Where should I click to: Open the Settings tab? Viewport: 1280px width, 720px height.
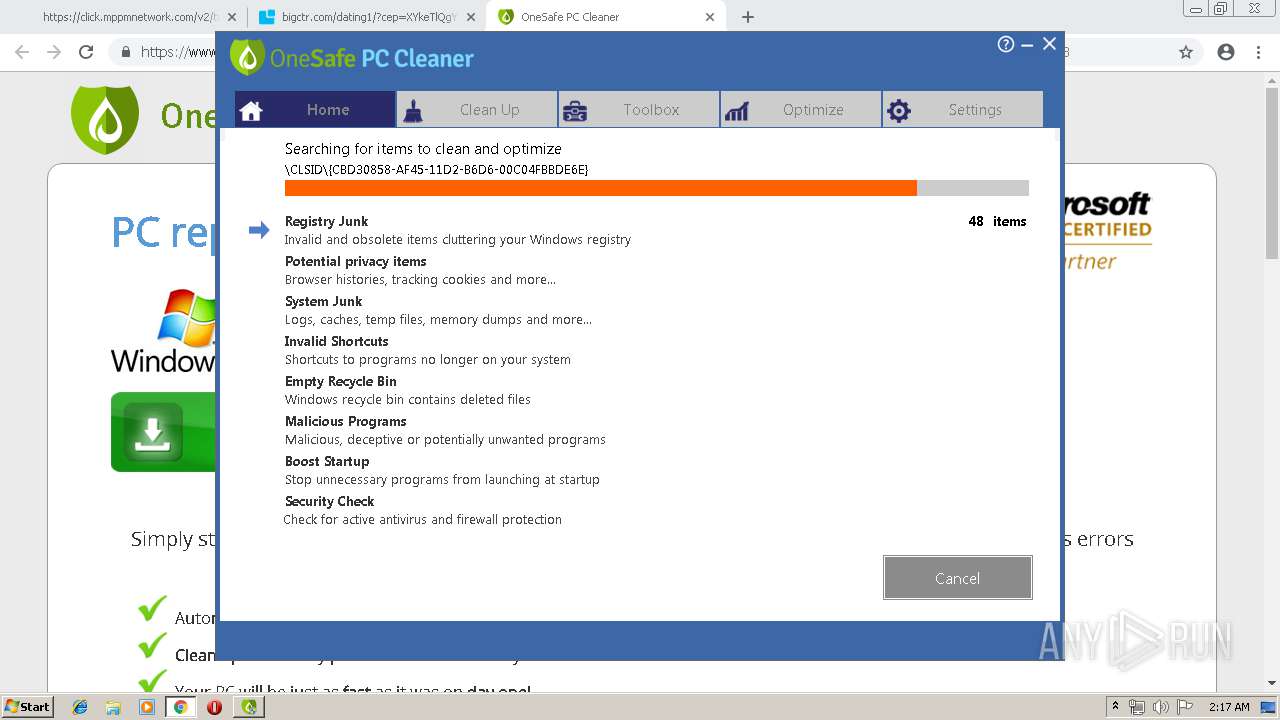point(963,110)
